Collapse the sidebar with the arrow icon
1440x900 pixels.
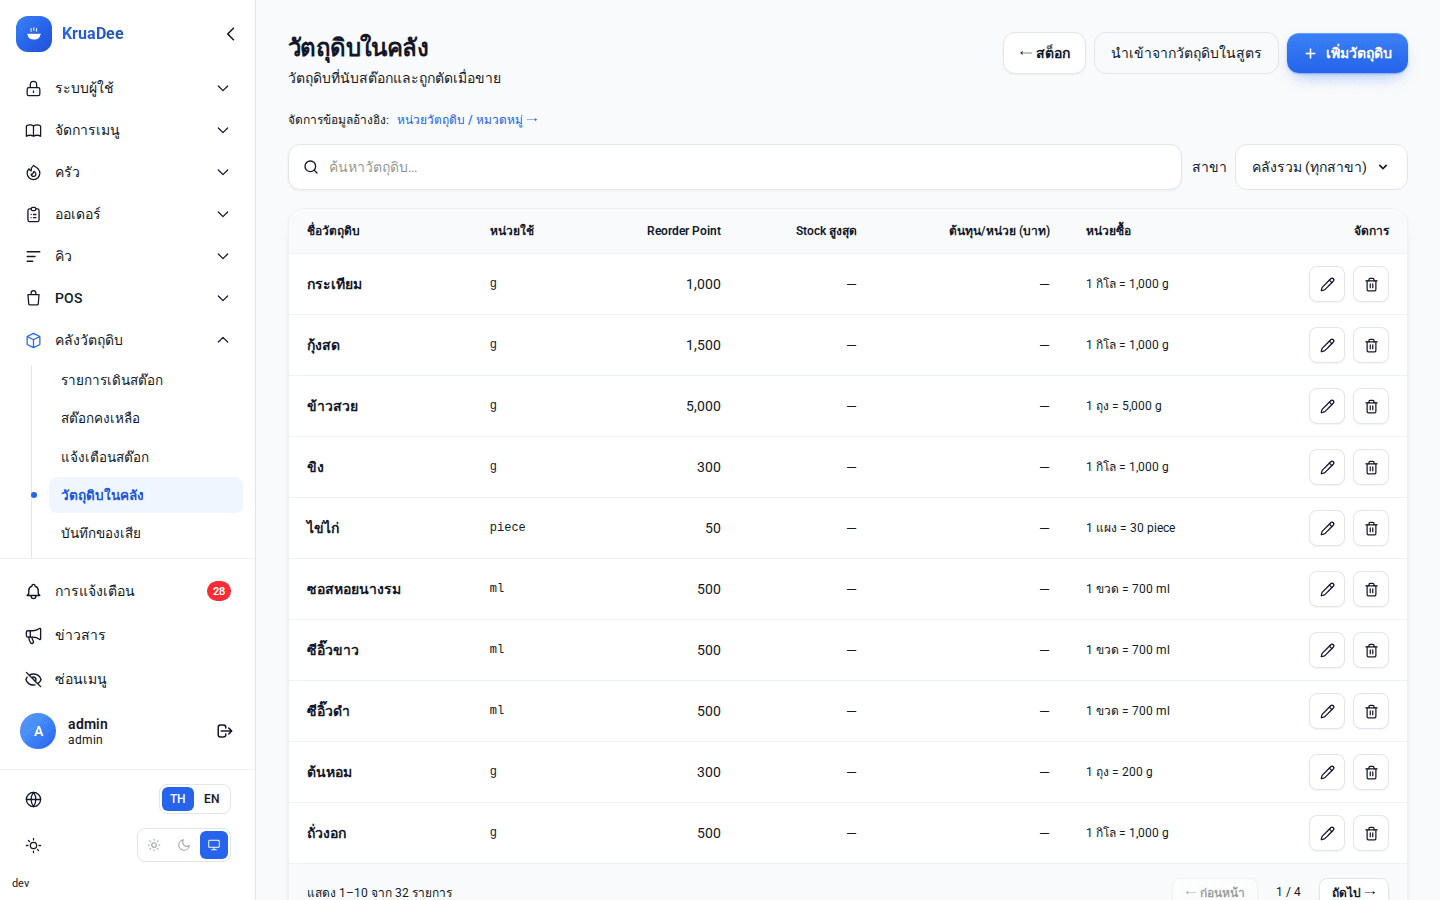coord(231,34)
